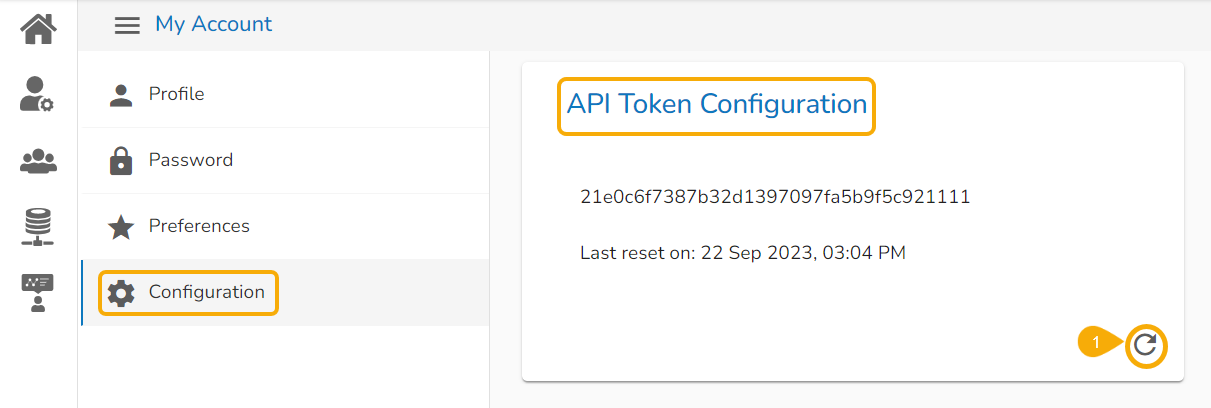Click the gear icon beside Configuration
Viewport: 1211px width, 408px height.
pyautogui.click(x=121, y=293)
